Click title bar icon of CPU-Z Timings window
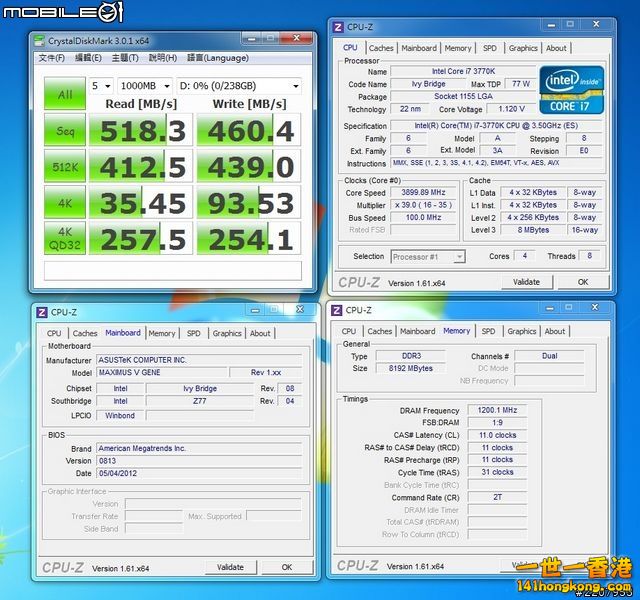Screen dimensions: 640x600 [x=337, y=311]
